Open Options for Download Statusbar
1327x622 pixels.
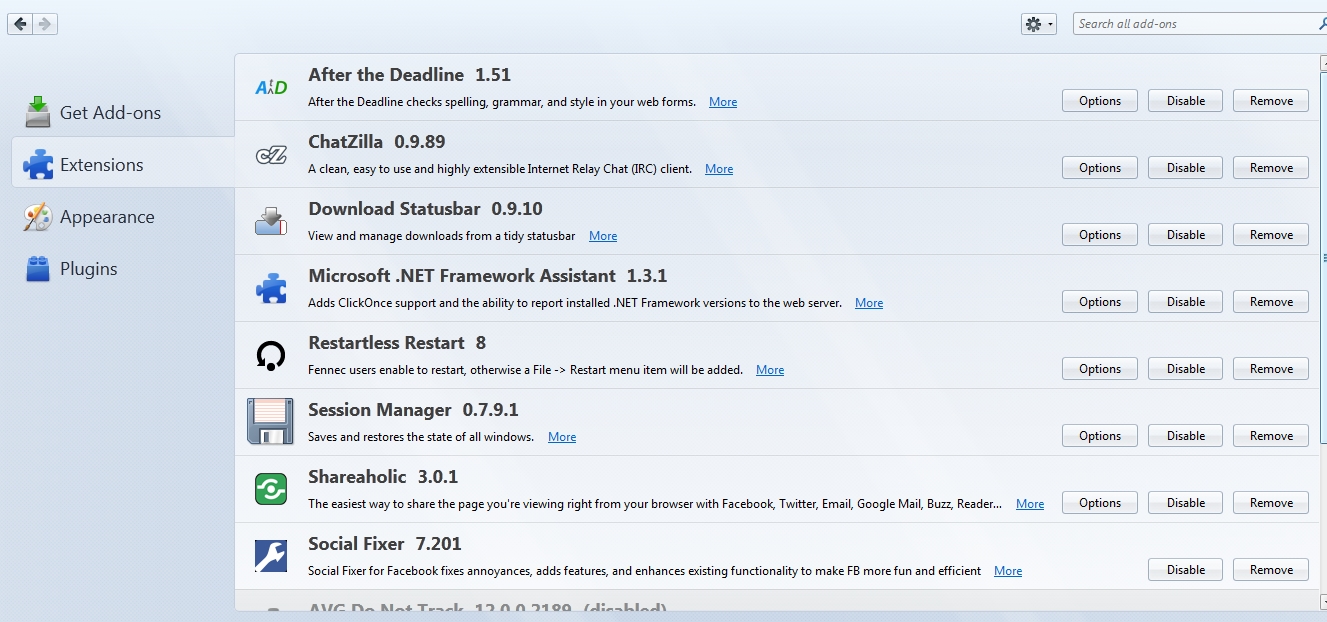[x=1099, y=235]
